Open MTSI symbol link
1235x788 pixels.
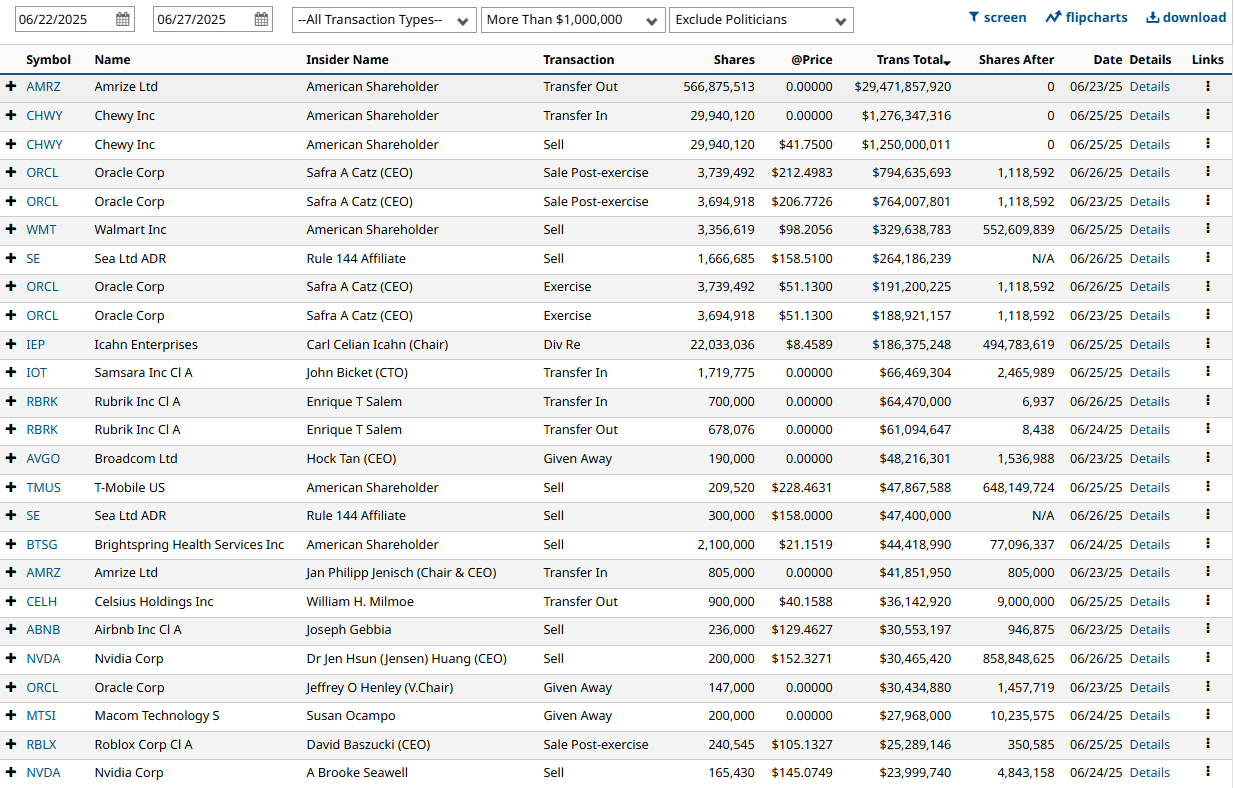click(41, 715)
